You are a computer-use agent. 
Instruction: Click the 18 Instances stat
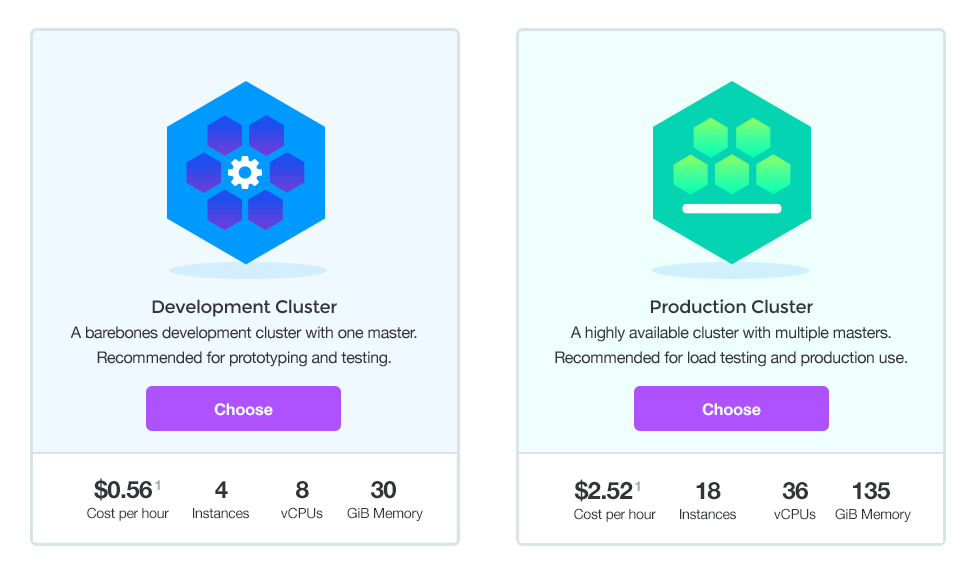coord(707,500)
